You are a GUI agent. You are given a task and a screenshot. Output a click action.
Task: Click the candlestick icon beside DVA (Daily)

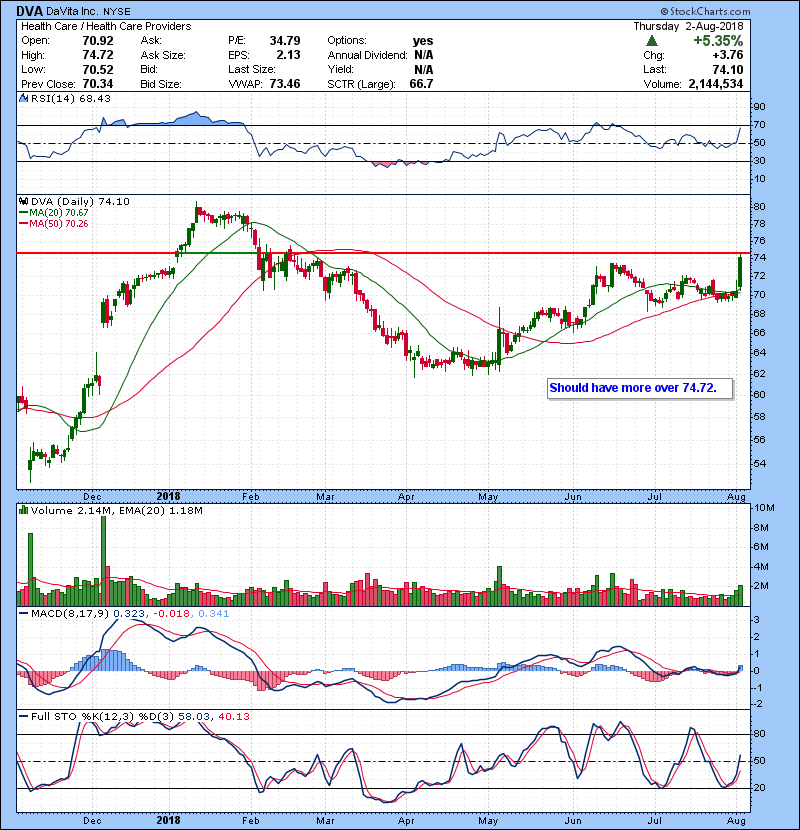coord(23,201)
